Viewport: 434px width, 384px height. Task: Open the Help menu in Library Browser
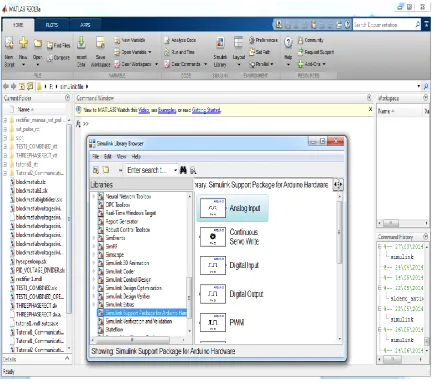click(136, 156)
